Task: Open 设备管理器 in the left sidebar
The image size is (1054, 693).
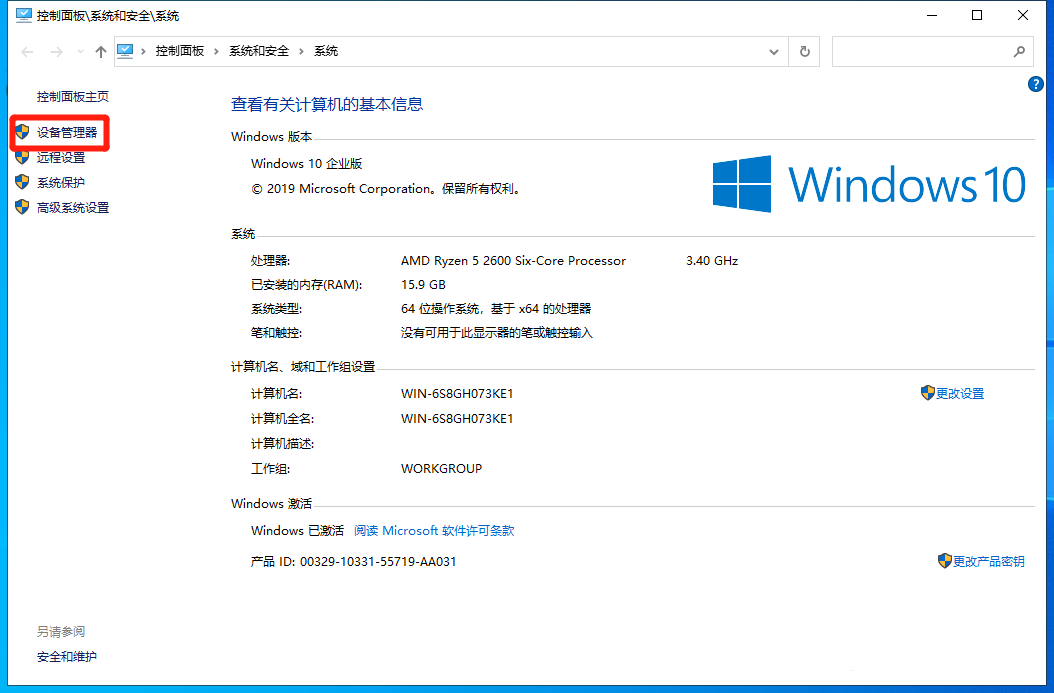Action: [67, 133]
